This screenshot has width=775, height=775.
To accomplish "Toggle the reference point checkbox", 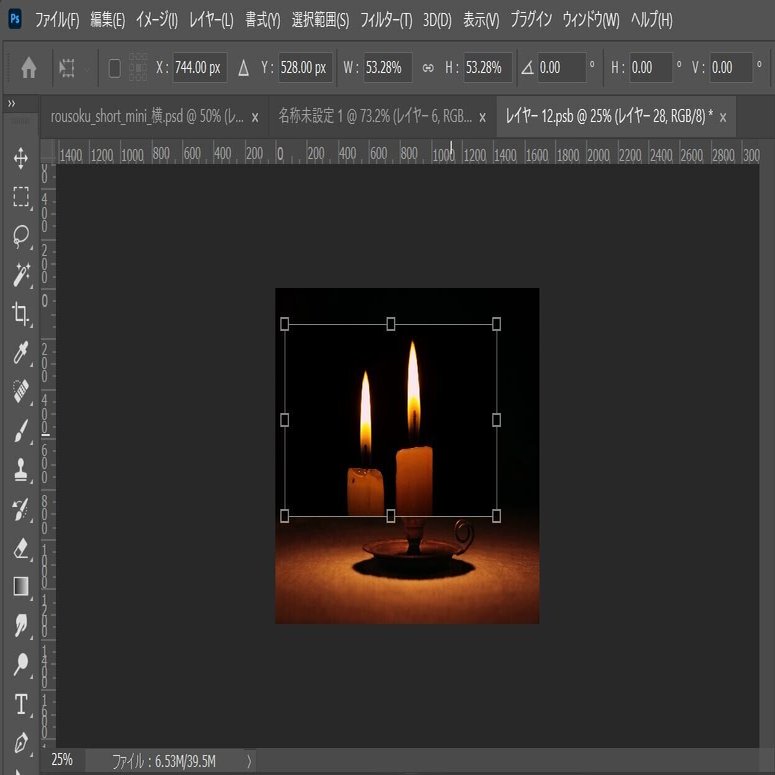I will coord(114,68).
